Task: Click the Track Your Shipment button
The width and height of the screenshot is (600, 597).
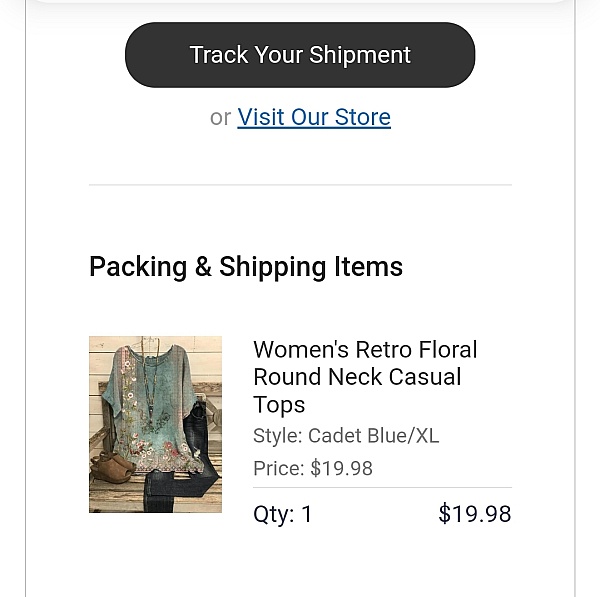Action: point(300,55)
